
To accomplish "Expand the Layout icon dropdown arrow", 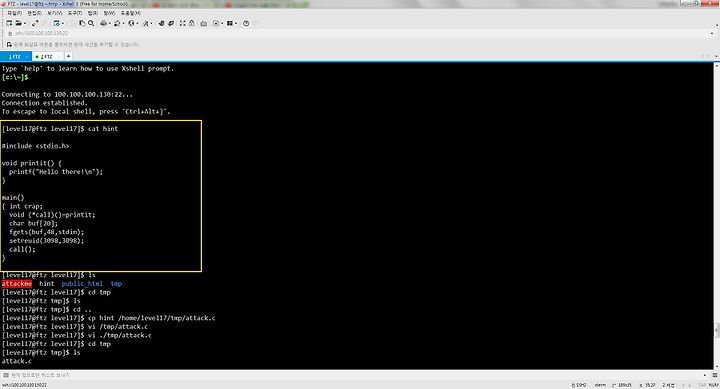I will pyautogui.click(x=236, y=23).
